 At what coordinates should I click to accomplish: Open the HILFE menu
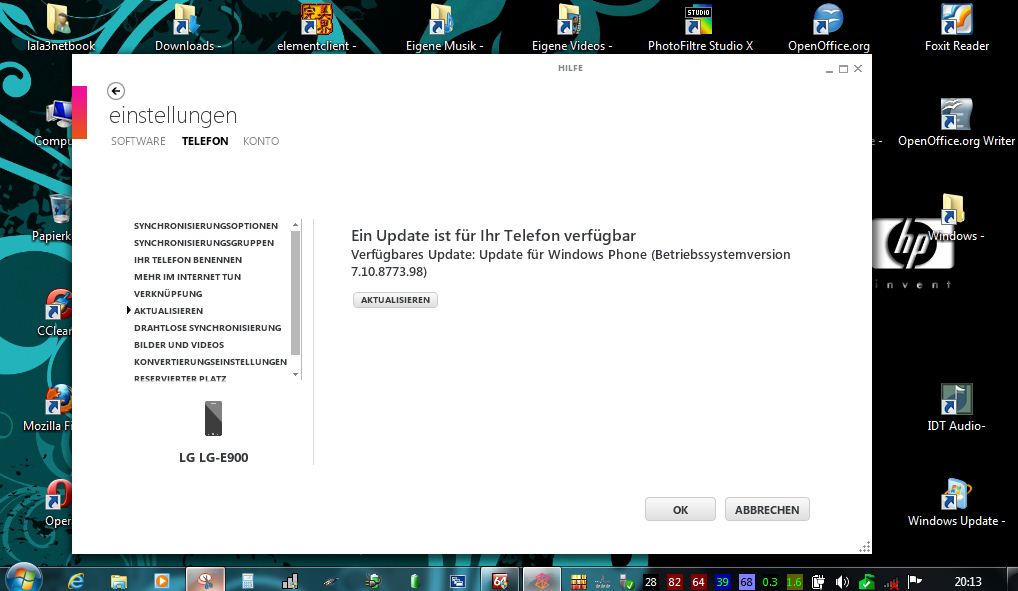click(x=571, y=68)
